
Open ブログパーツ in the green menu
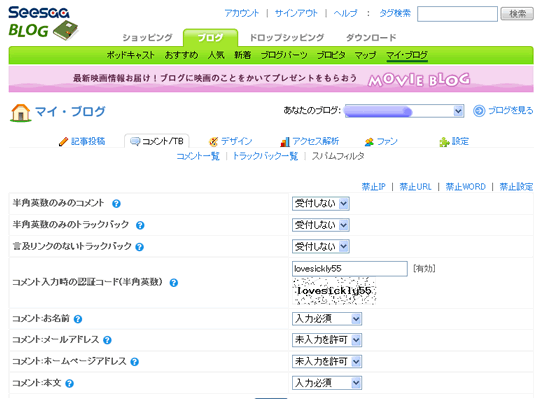coord(284,55)
